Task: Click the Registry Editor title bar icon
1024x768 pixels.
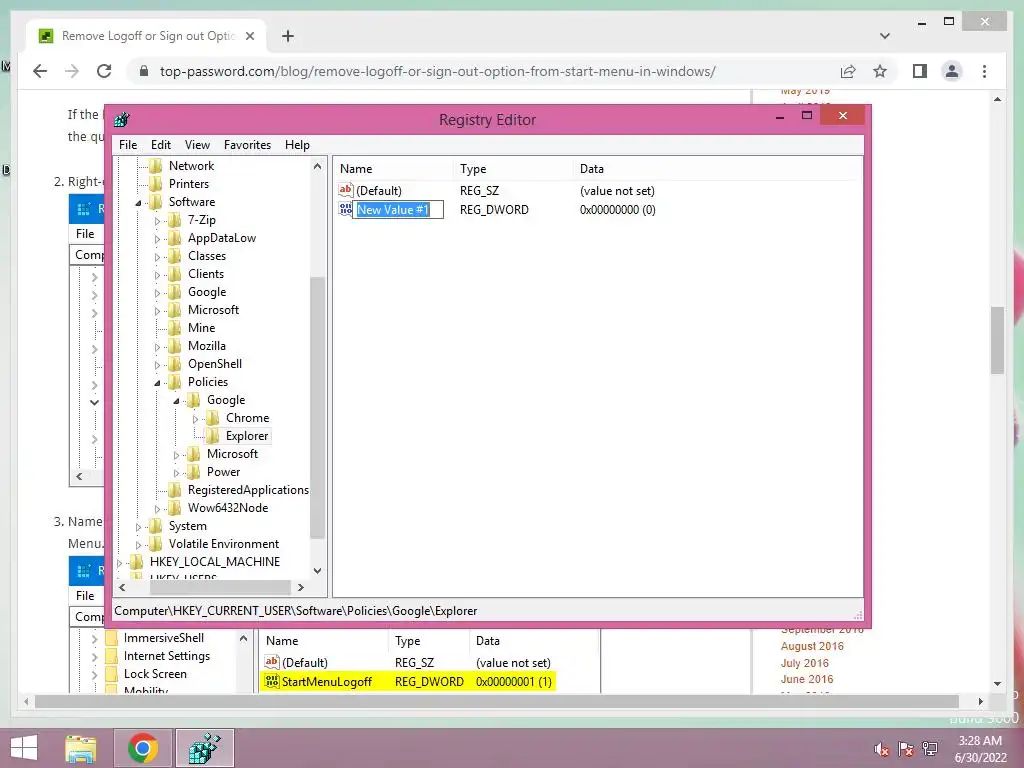Action: pos(122,120)
